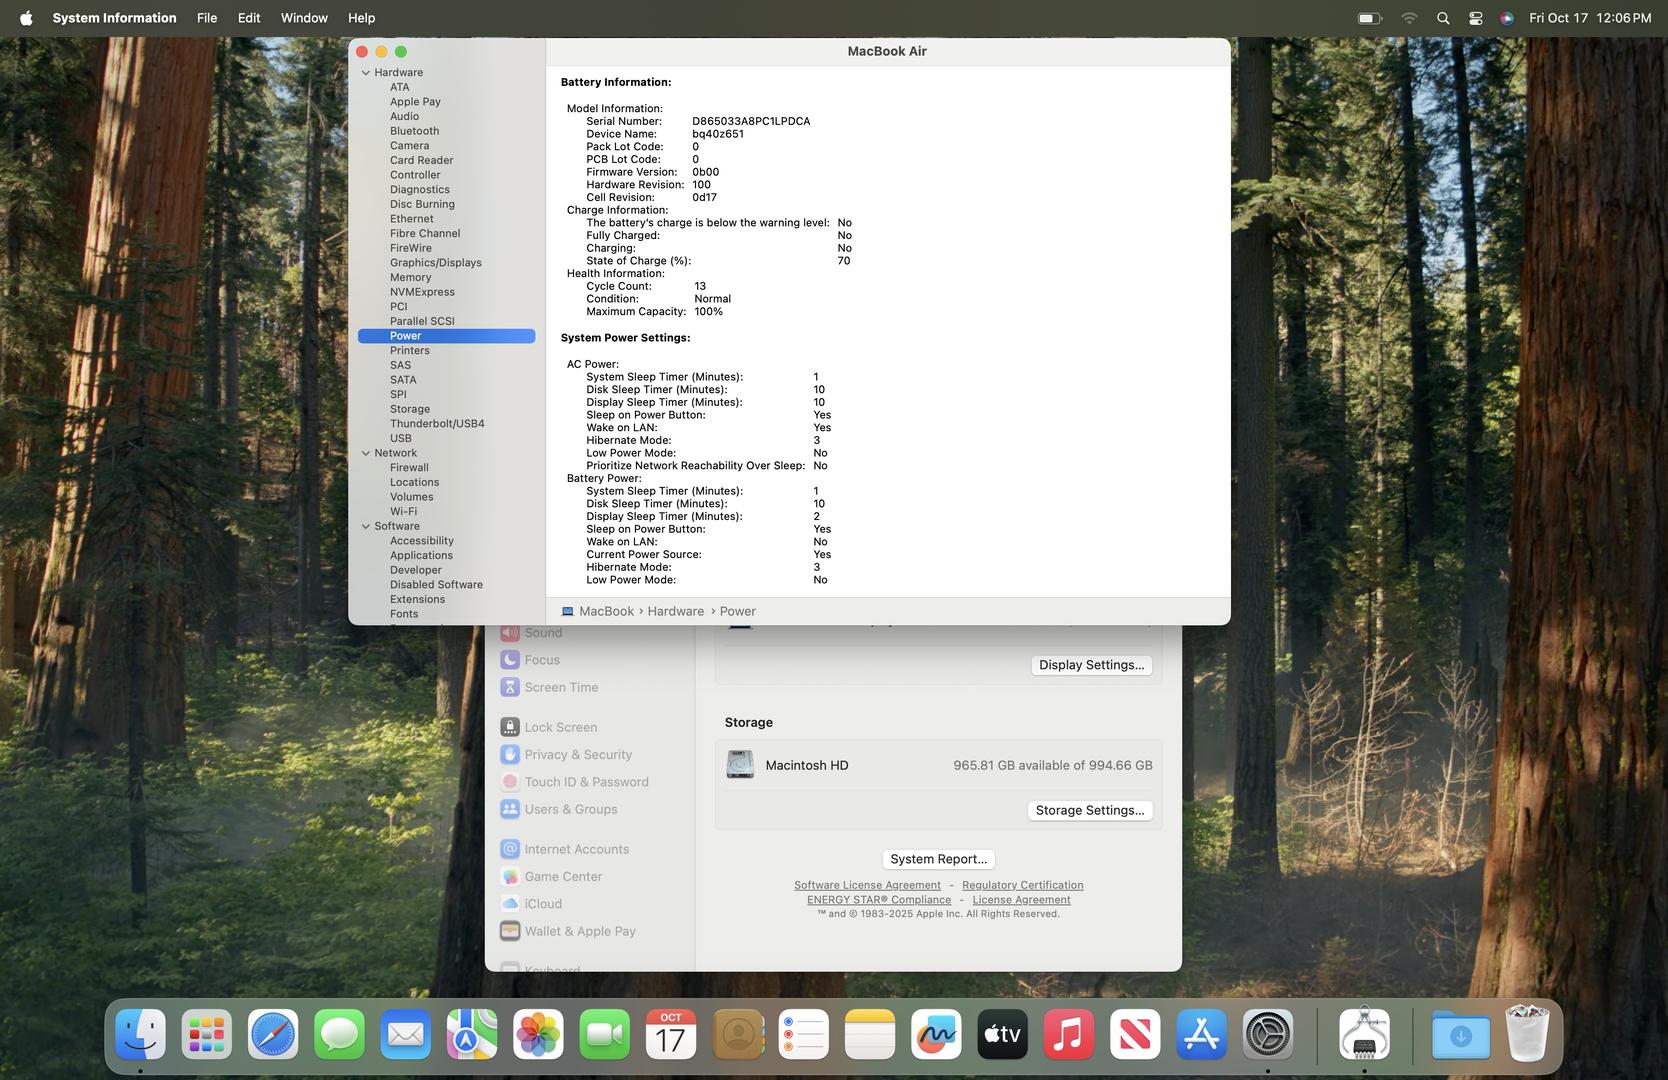Screen dimensions: 1668x1080
Task: Click the Spotlight search magnifier icon
Action: coord(1442,18)
